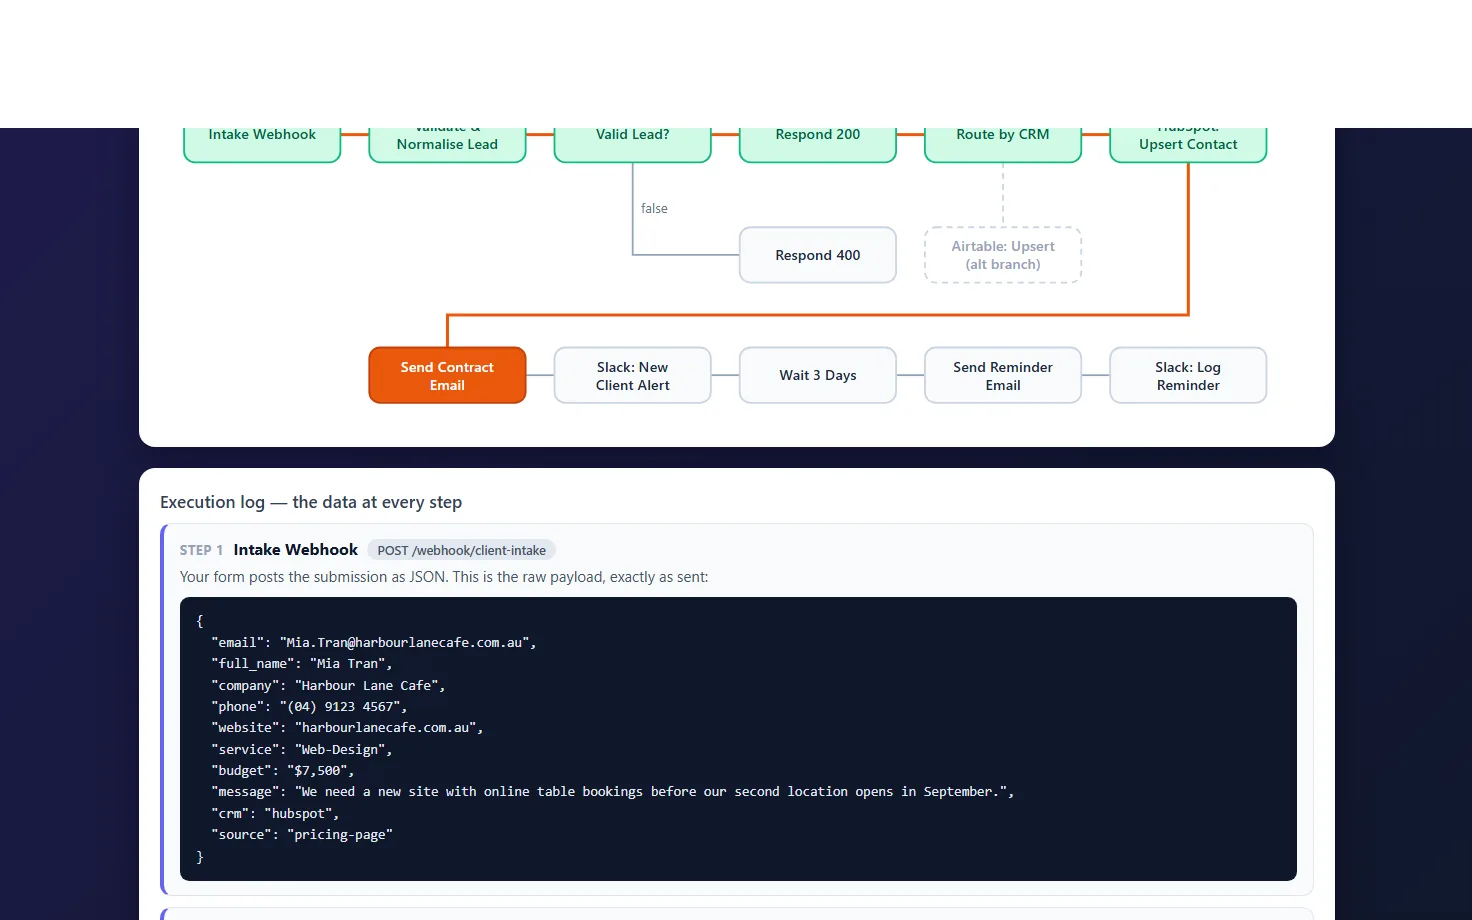1472x920 pixels.
Task: Click the Normalise Lead node
Action: click(x=447, y=144)
